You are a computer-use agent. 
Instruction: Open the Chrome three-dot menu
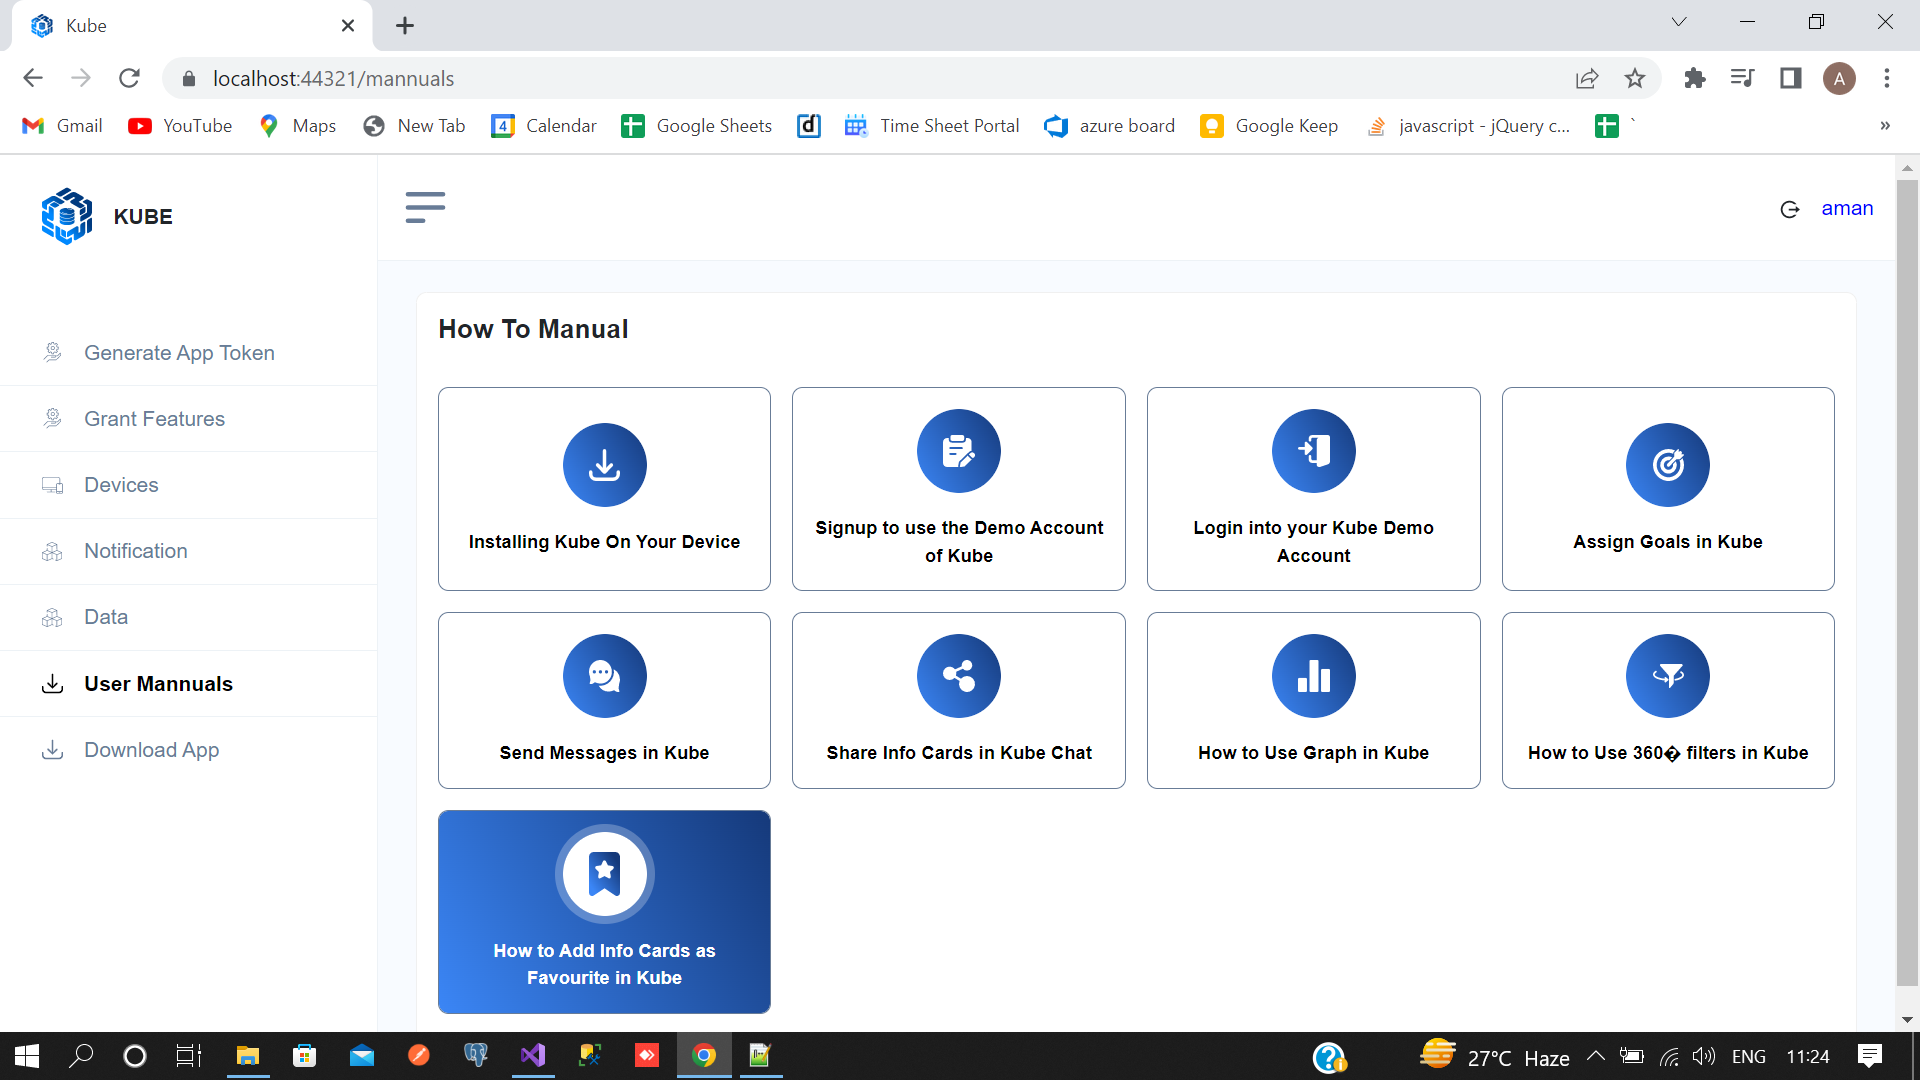coord(1887,78)
